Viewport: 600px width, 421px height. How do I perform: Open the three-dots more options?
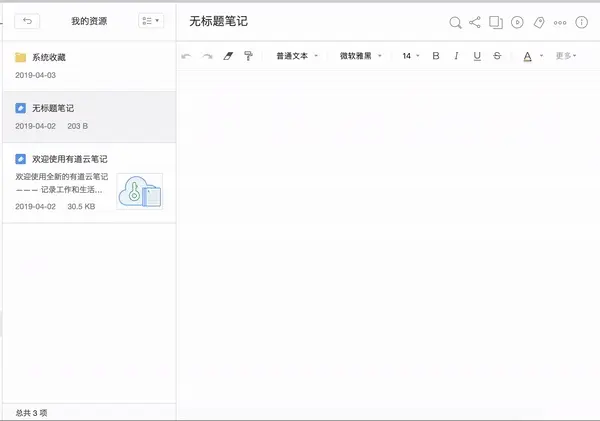click(x=560, y=23)
